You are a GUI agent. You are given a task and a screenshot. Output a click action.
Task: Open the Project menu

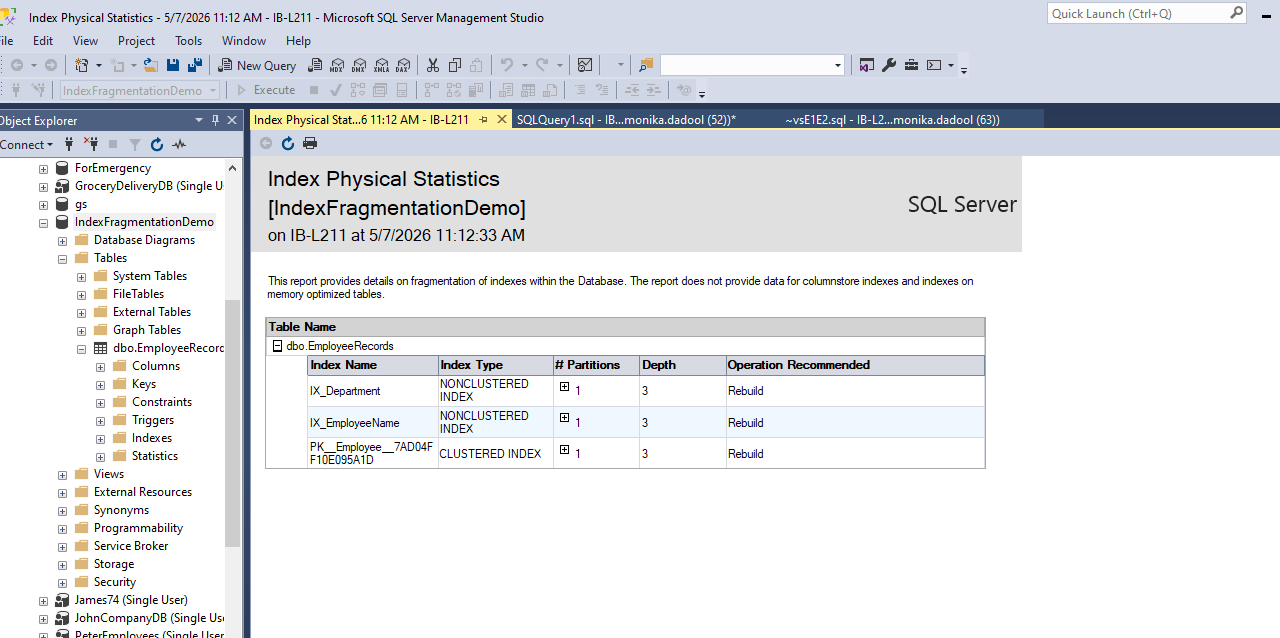point(136,41)
